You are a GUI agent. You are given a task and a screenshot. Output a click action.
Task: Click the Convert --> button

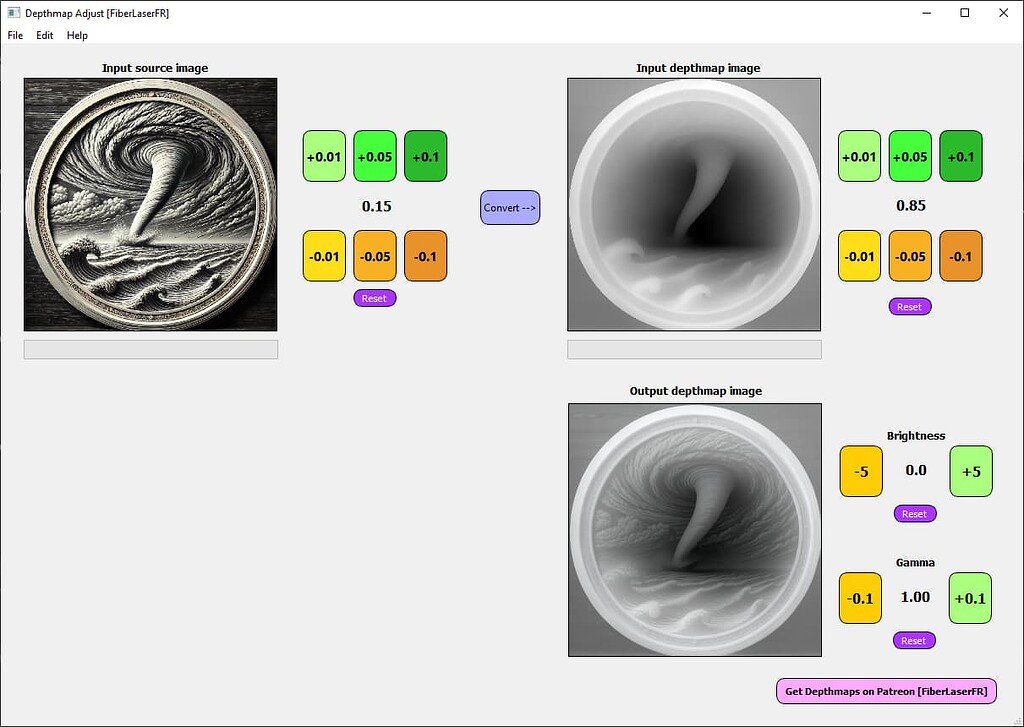[510, 207]
